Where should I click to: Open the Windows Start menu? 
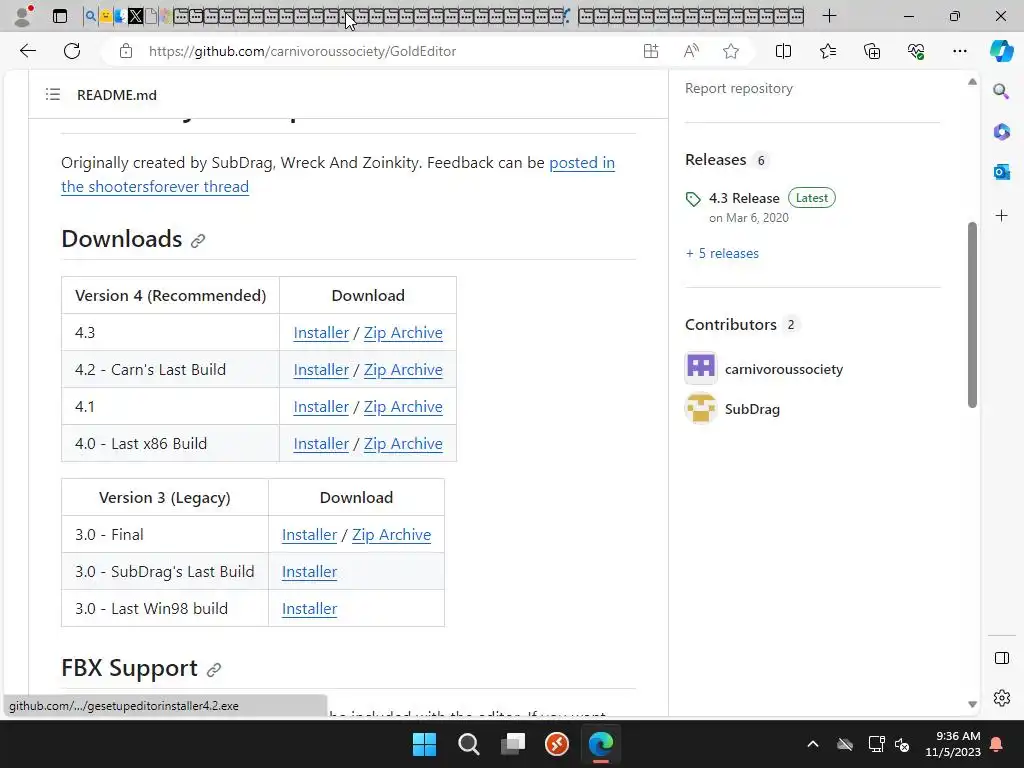point(424,744)
